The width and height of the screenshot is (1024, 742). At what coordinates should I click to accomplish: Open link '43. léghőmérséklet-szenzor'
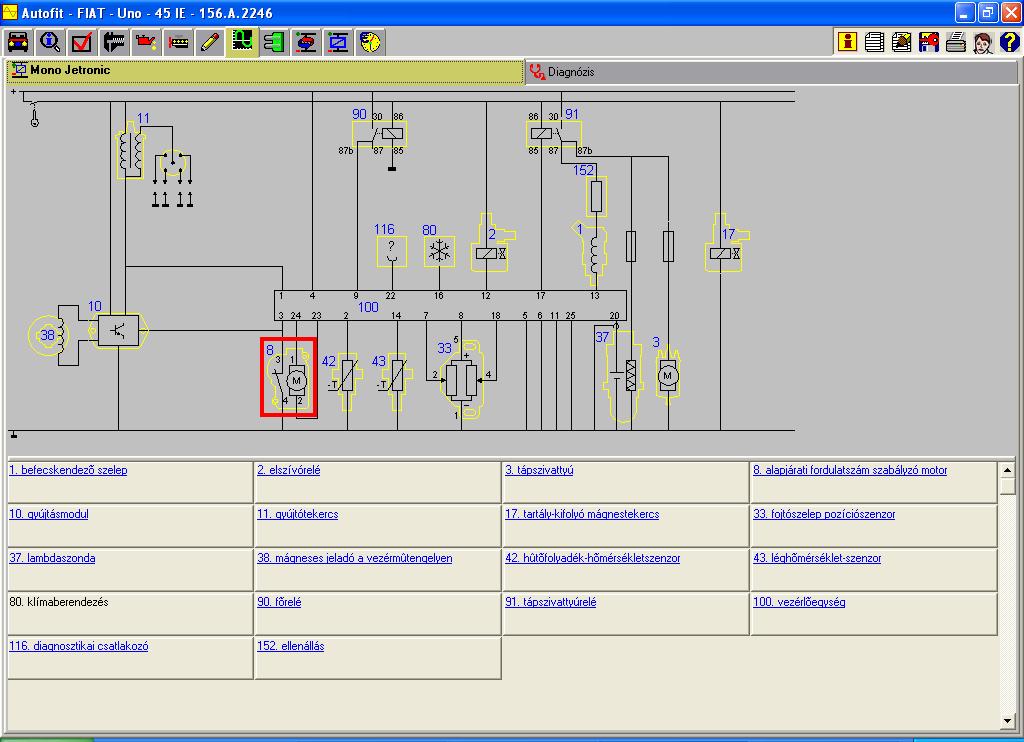818,558
